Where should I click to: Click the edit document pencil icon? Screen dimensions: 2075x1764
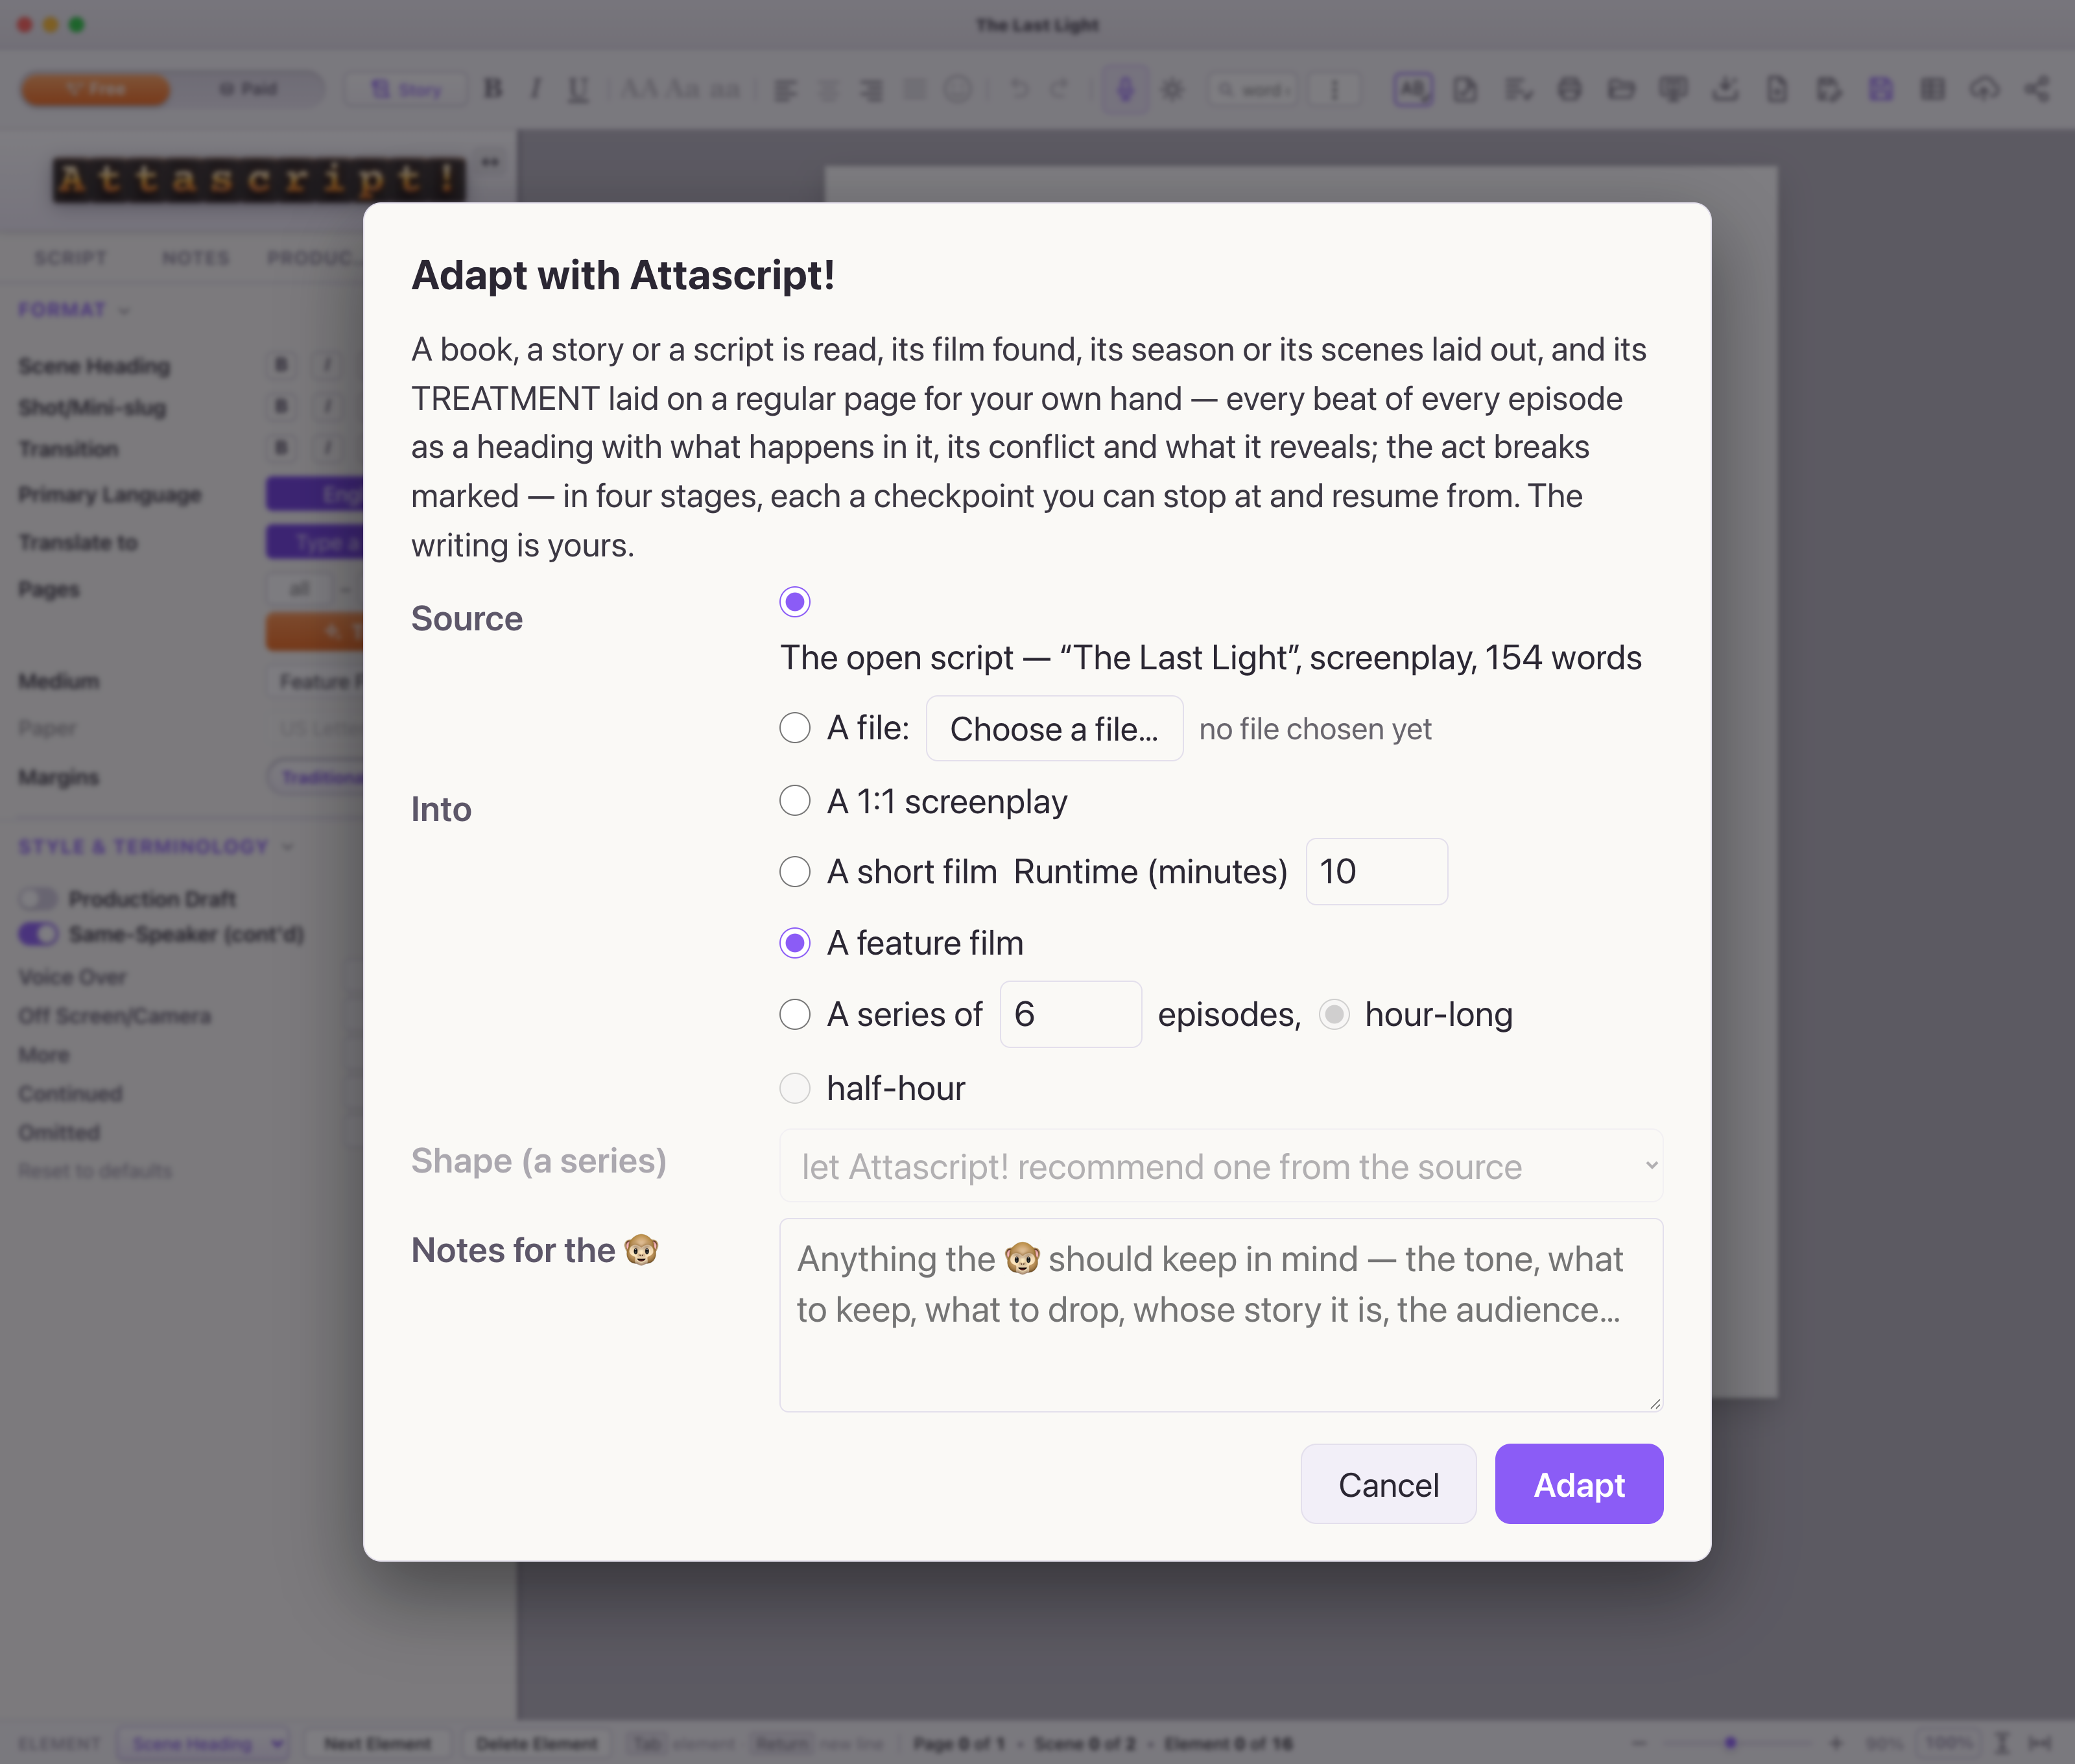pos(1465,89)
